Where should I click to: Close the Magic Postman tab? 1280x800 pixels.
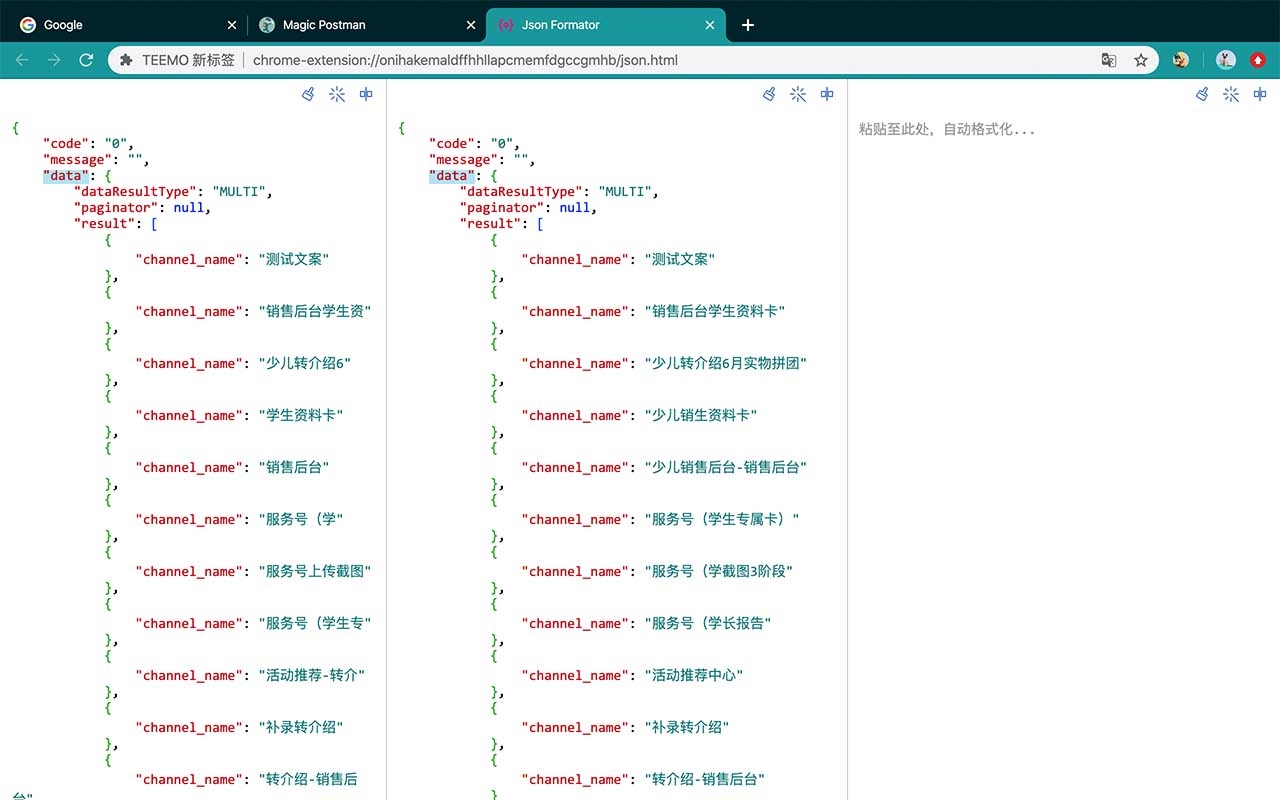471,25
